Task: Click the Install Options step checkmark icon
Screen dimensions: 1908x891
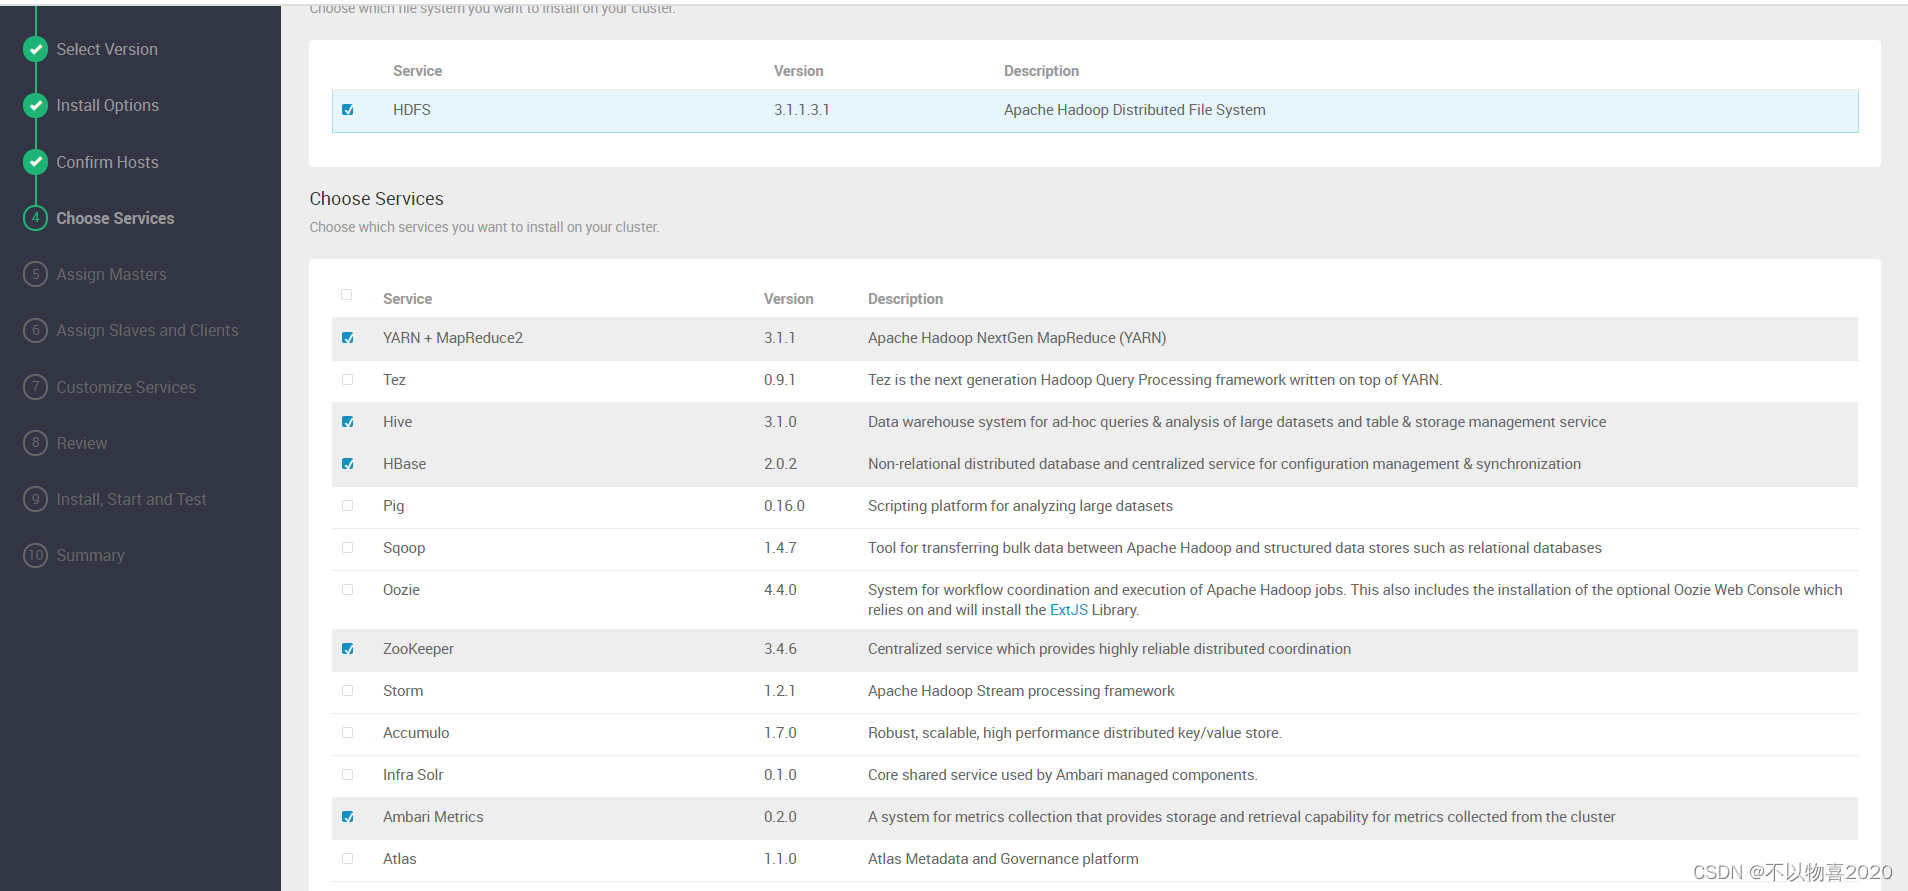Action: 36,105
